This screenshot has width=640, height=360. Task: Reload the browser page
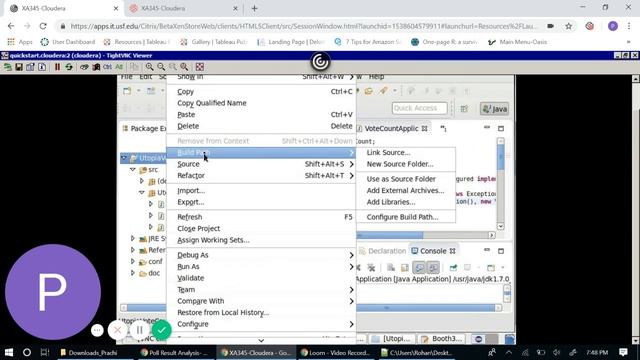coord(43,26)
